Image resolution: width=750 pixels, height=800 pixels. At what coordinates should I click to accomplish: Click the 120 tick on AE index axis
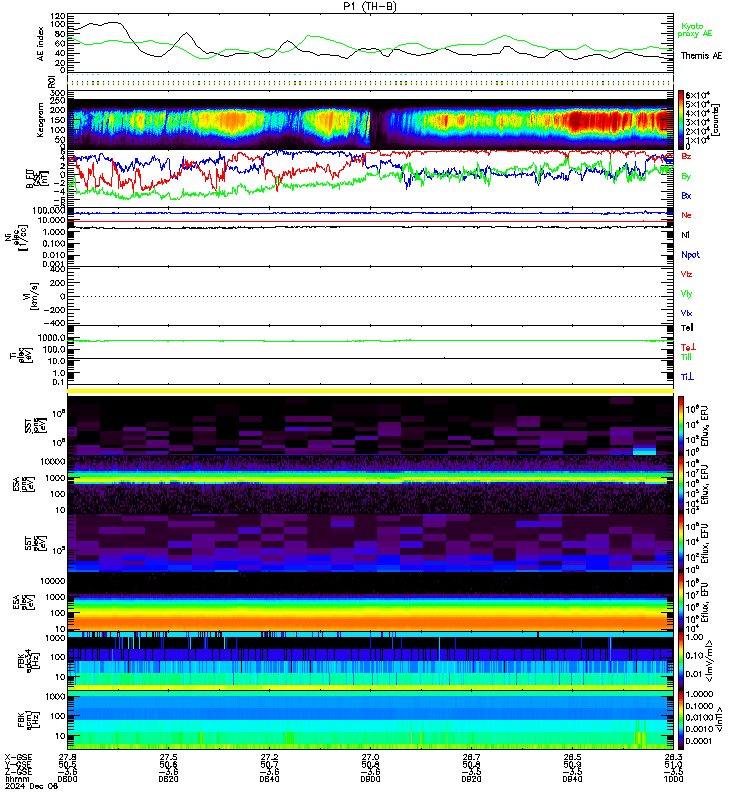pyautogui.click(x=59, y=17)
